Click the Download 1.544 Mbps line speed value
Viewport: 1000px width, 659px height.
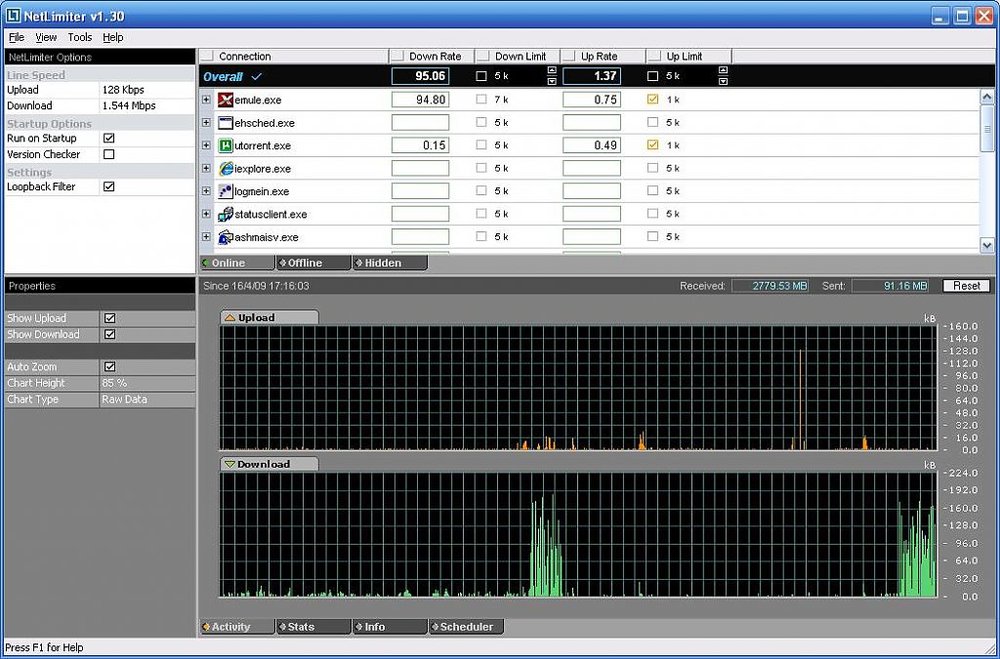pos(129,106)
